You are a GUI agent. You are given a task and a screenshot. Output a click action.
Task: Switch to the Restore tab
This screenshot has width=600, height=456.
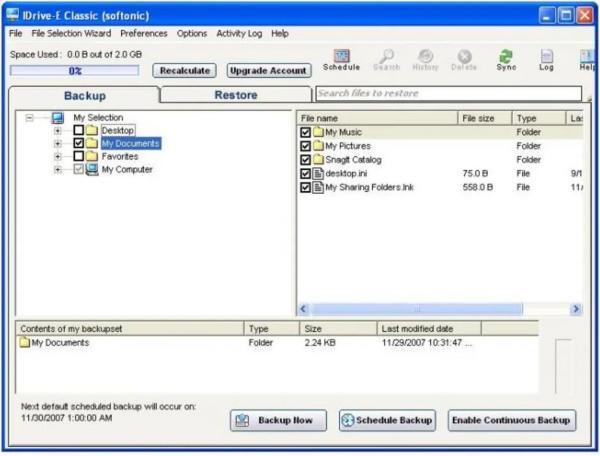pyautogui.click(x=236, y=95)
